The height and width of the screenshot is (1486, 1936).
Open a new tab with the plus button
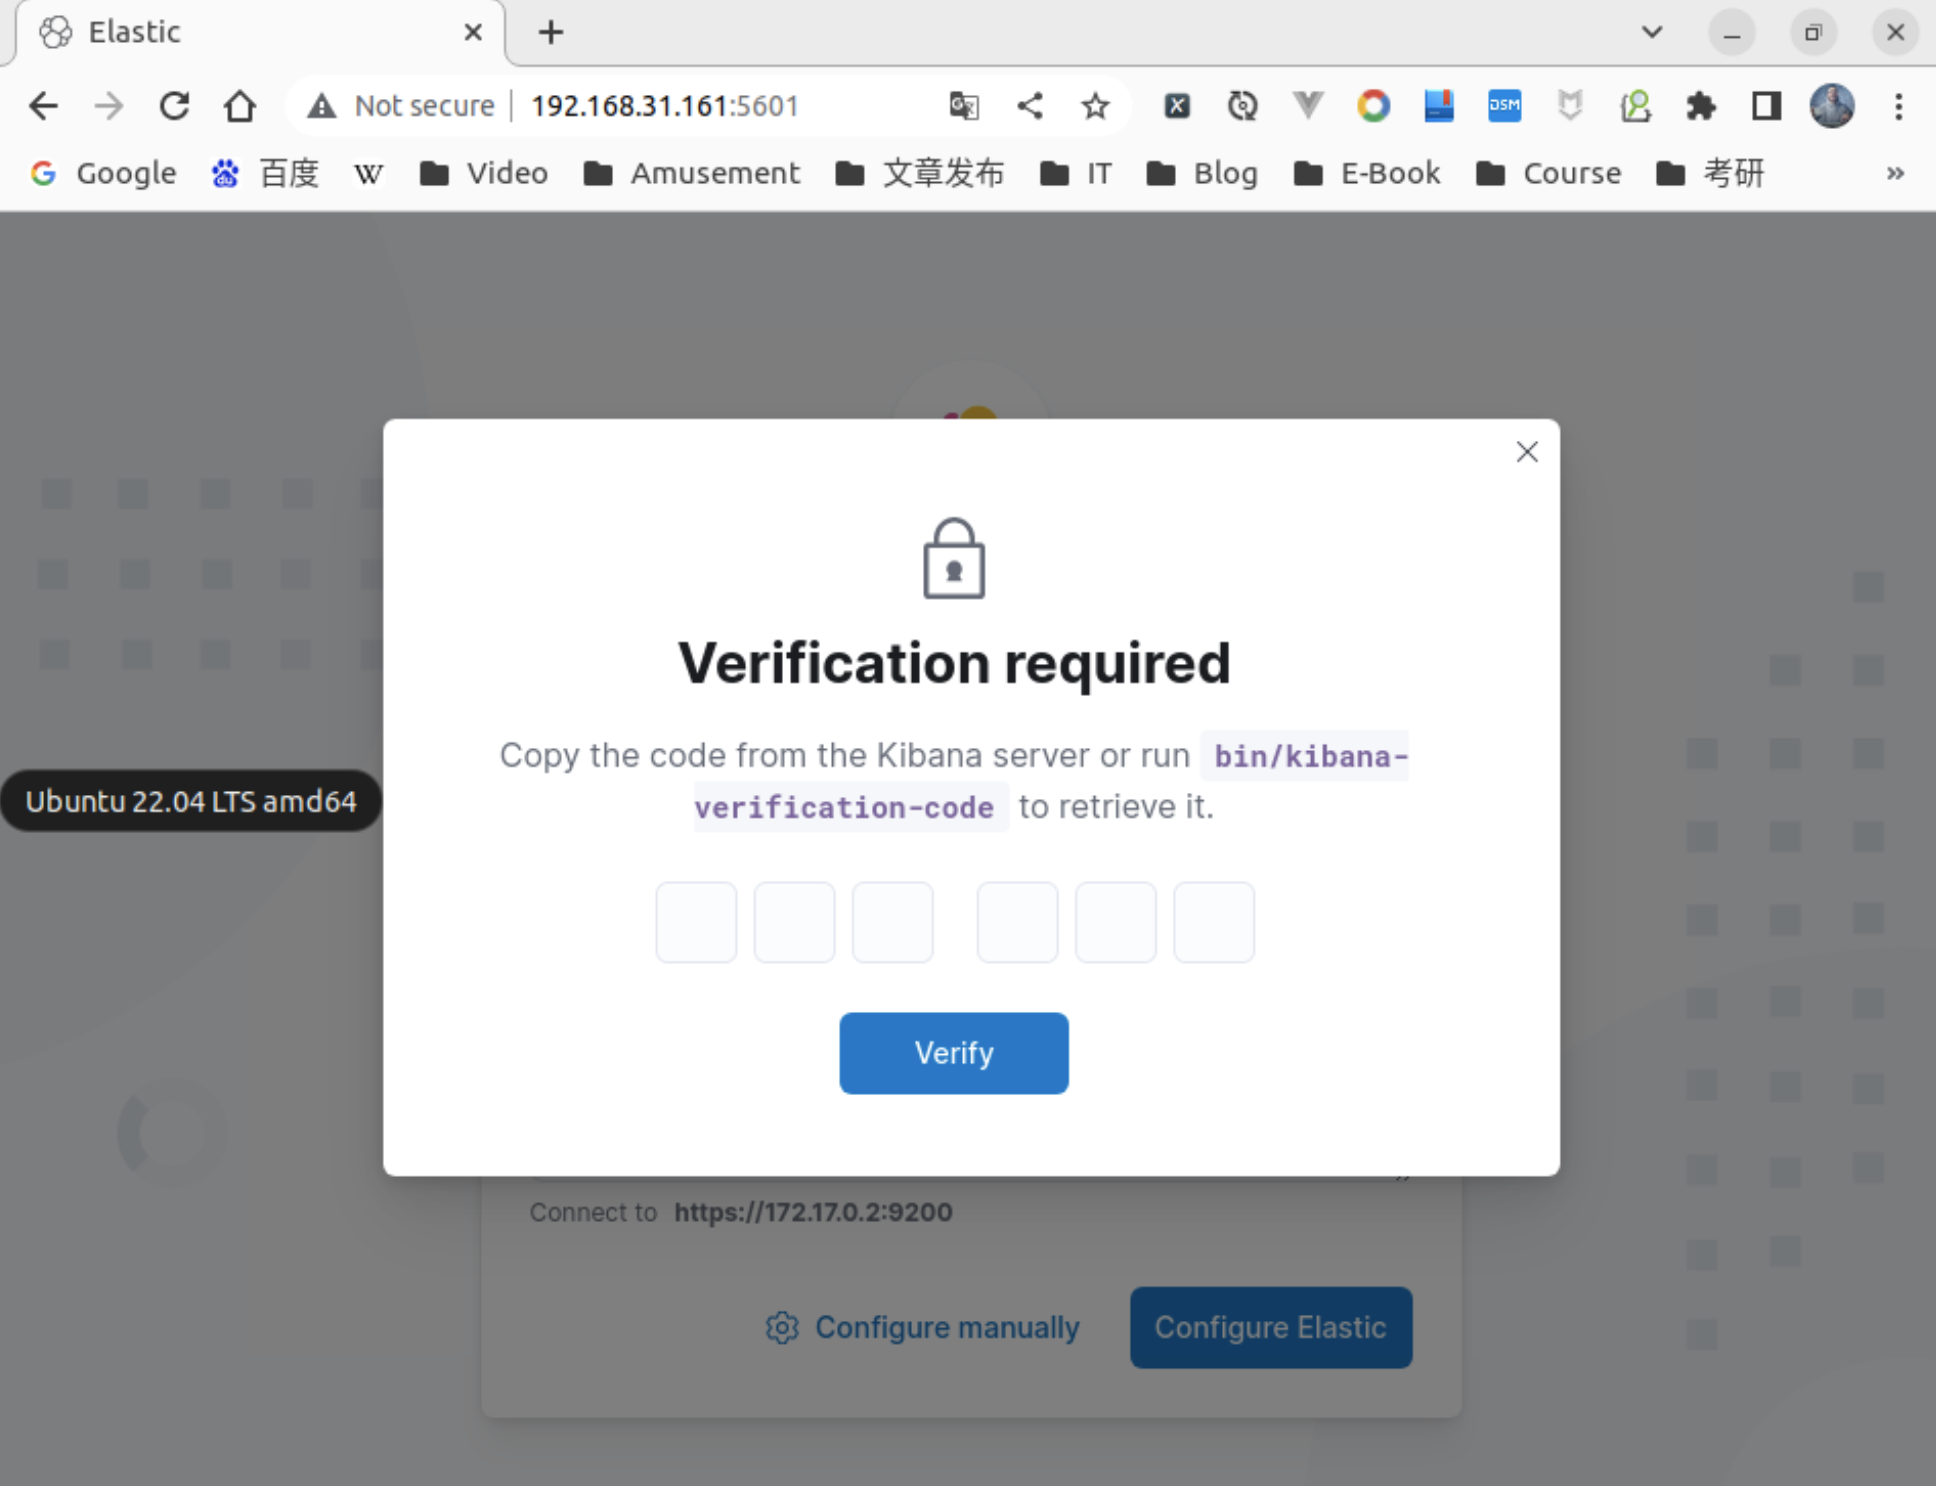(551, 32)
